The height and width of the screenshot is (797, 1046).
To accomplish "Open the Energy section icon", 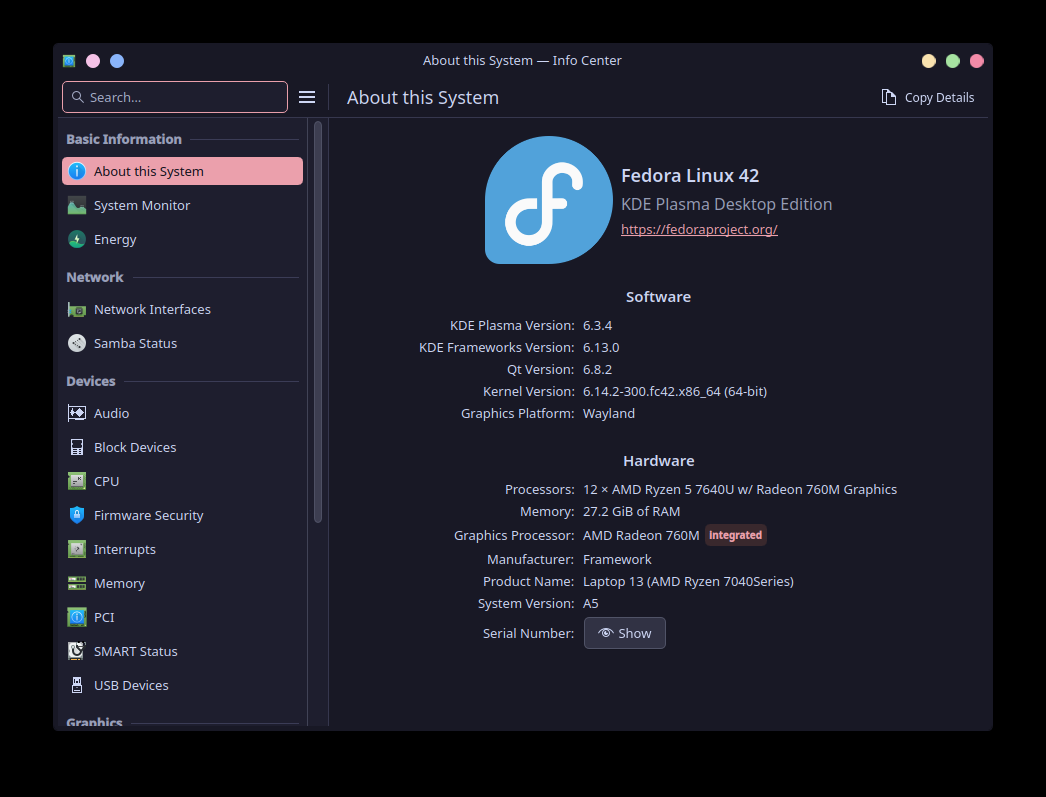I will (x=77, y=239).
